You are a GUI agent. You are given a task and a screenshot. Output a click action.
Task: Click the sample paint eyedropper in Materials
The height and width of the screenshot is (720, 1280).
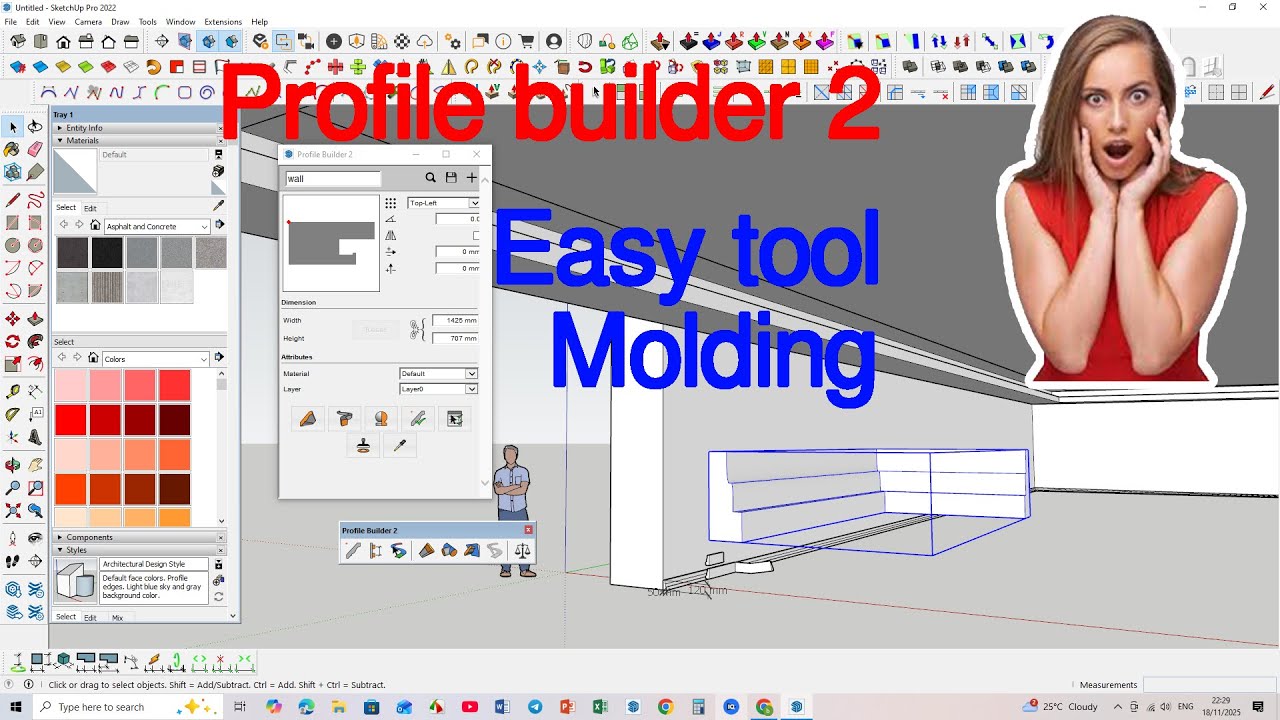pos(218,206)
